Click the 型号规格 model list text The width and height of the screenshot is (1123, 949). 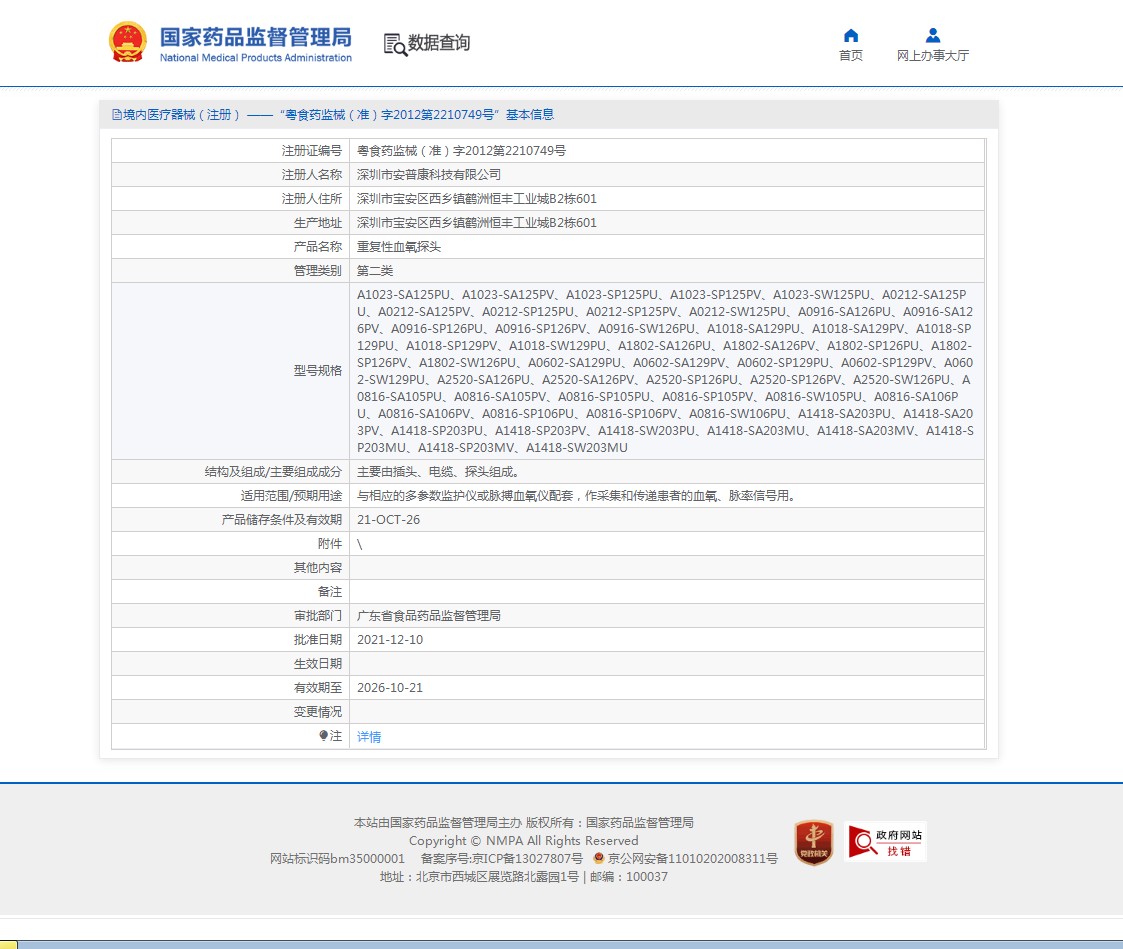[665, 371]
